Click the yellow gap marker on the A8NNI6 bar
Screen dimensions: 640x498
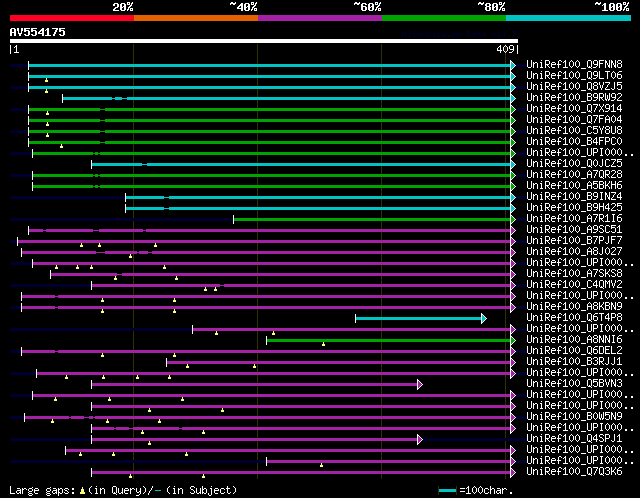coord(323,343)
